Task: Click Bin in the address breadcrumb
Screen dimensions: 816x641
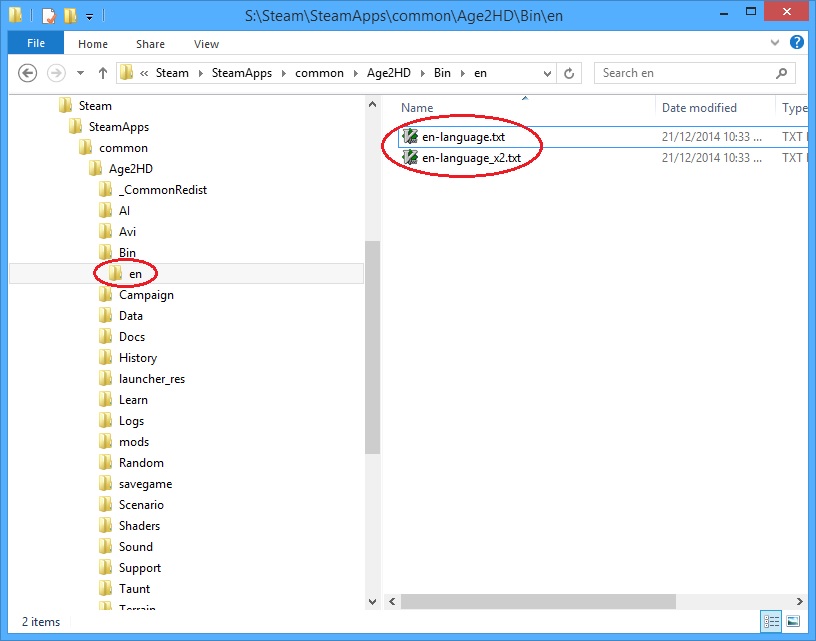Action: click(442, 73)
